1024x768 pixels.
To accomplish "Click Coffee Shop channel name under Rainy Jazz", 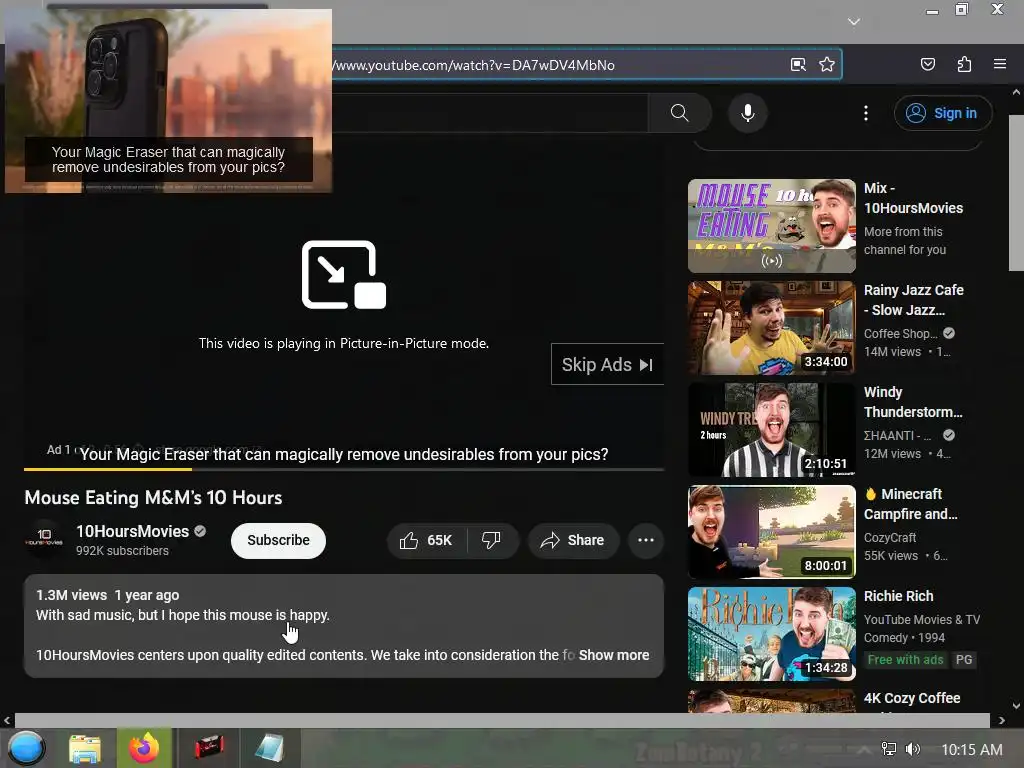I will 901,333.
